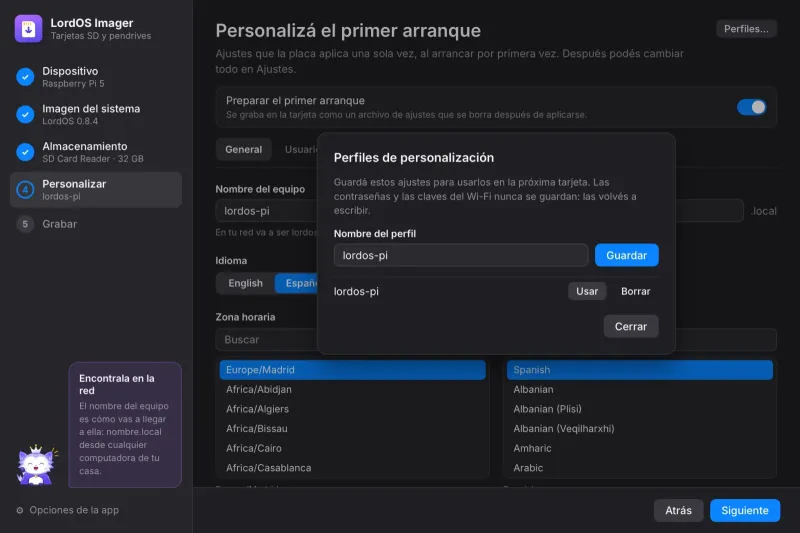
Task: Select the Personalizar sidebar step
Action: (96, 190)
